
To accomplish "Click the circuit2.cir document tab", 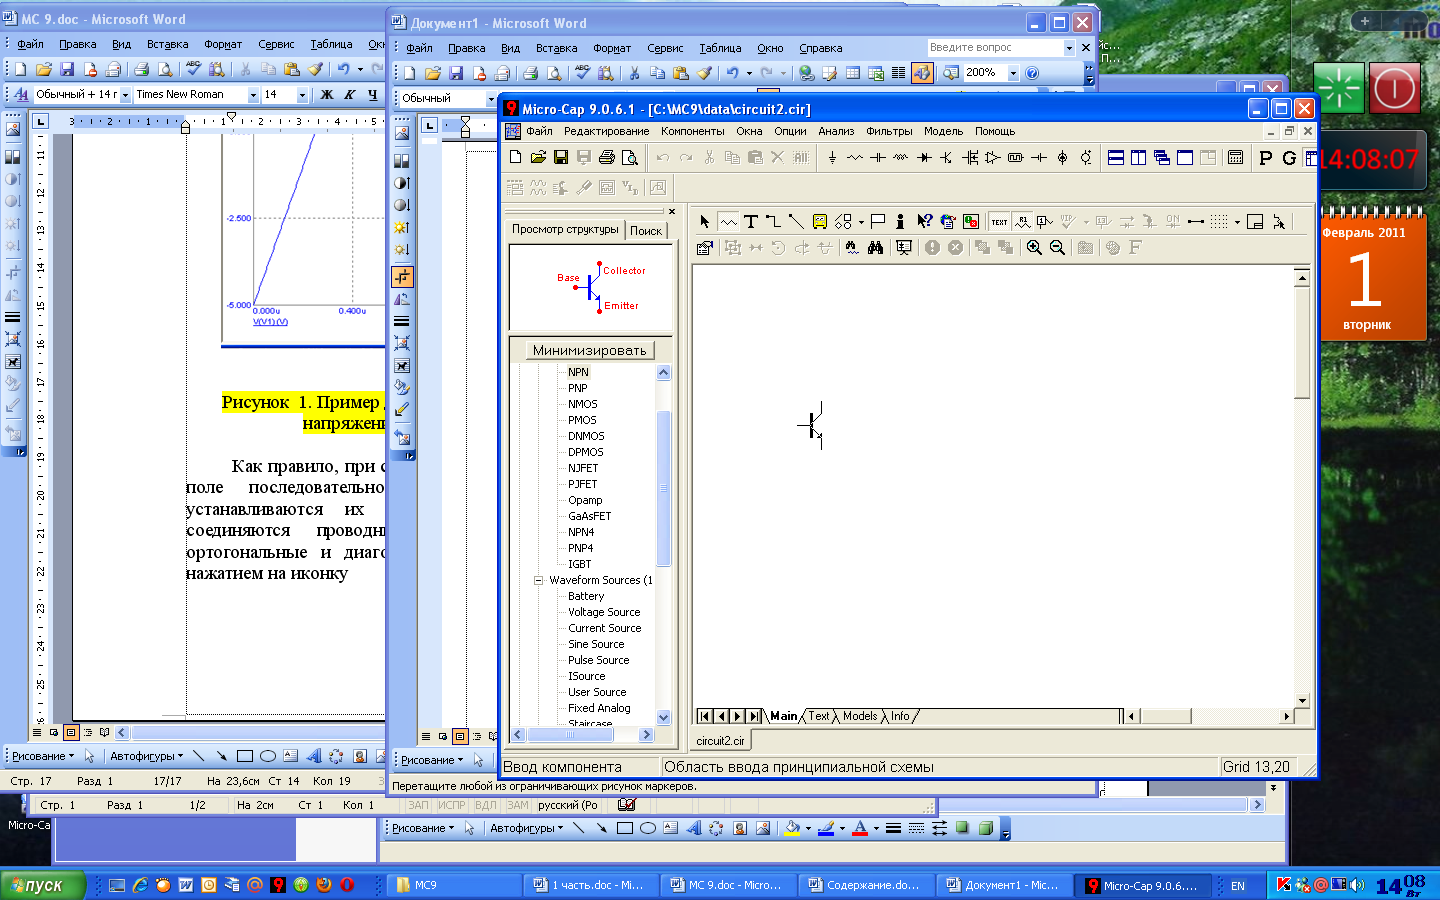I will coord(720,741).
